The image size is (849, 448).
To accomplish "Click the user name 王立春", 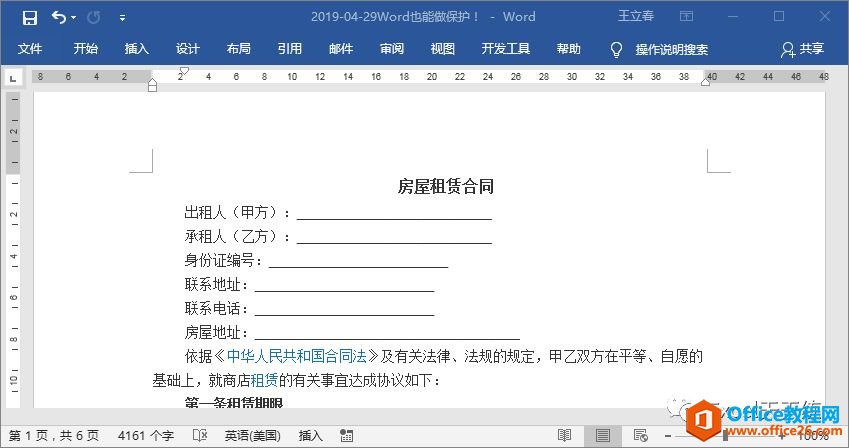I will (x=636, y=16).
